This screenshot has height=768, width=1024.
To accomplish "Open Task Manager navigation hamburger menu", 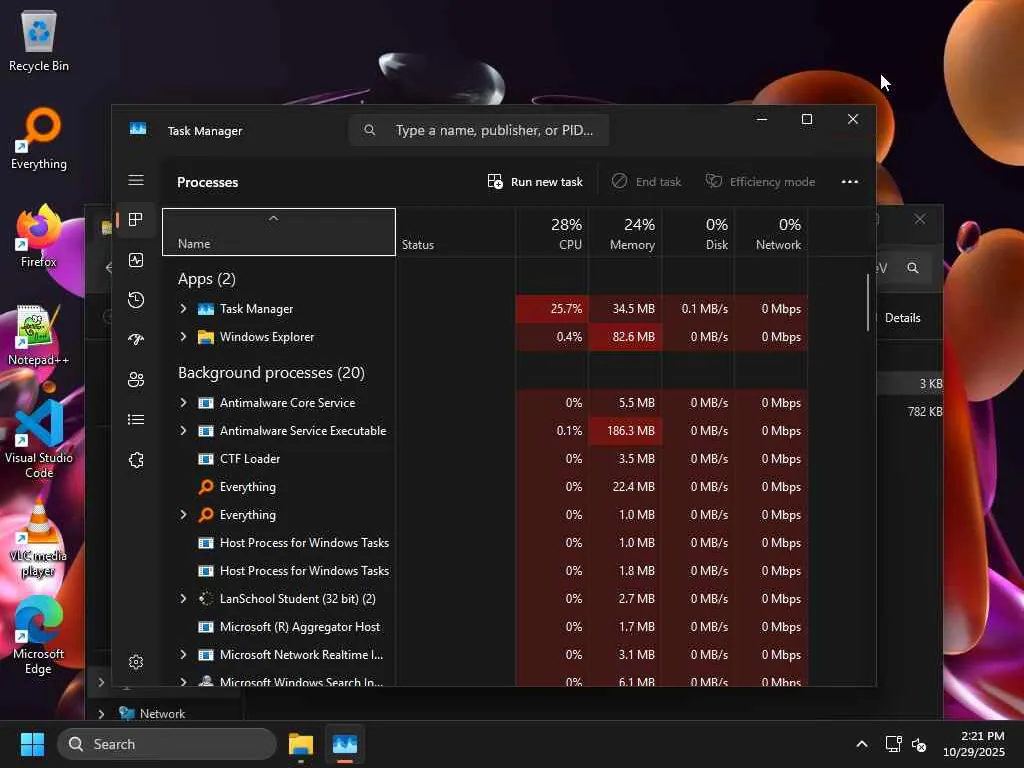I will click(136, 180).
